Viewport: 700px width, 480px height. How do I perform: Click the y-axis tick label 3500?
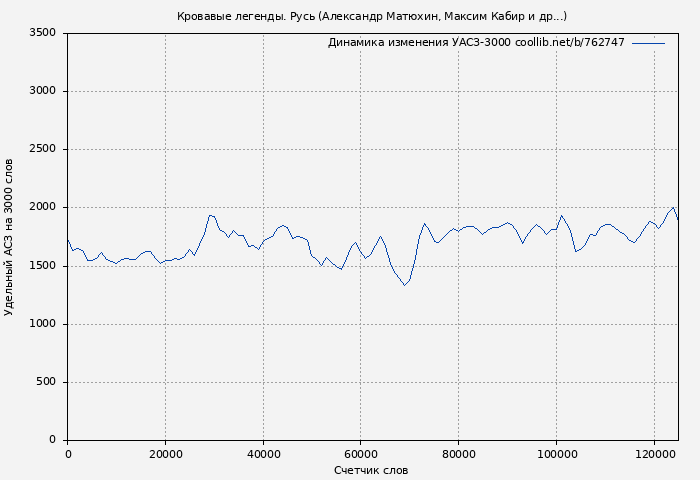(43, 33)
